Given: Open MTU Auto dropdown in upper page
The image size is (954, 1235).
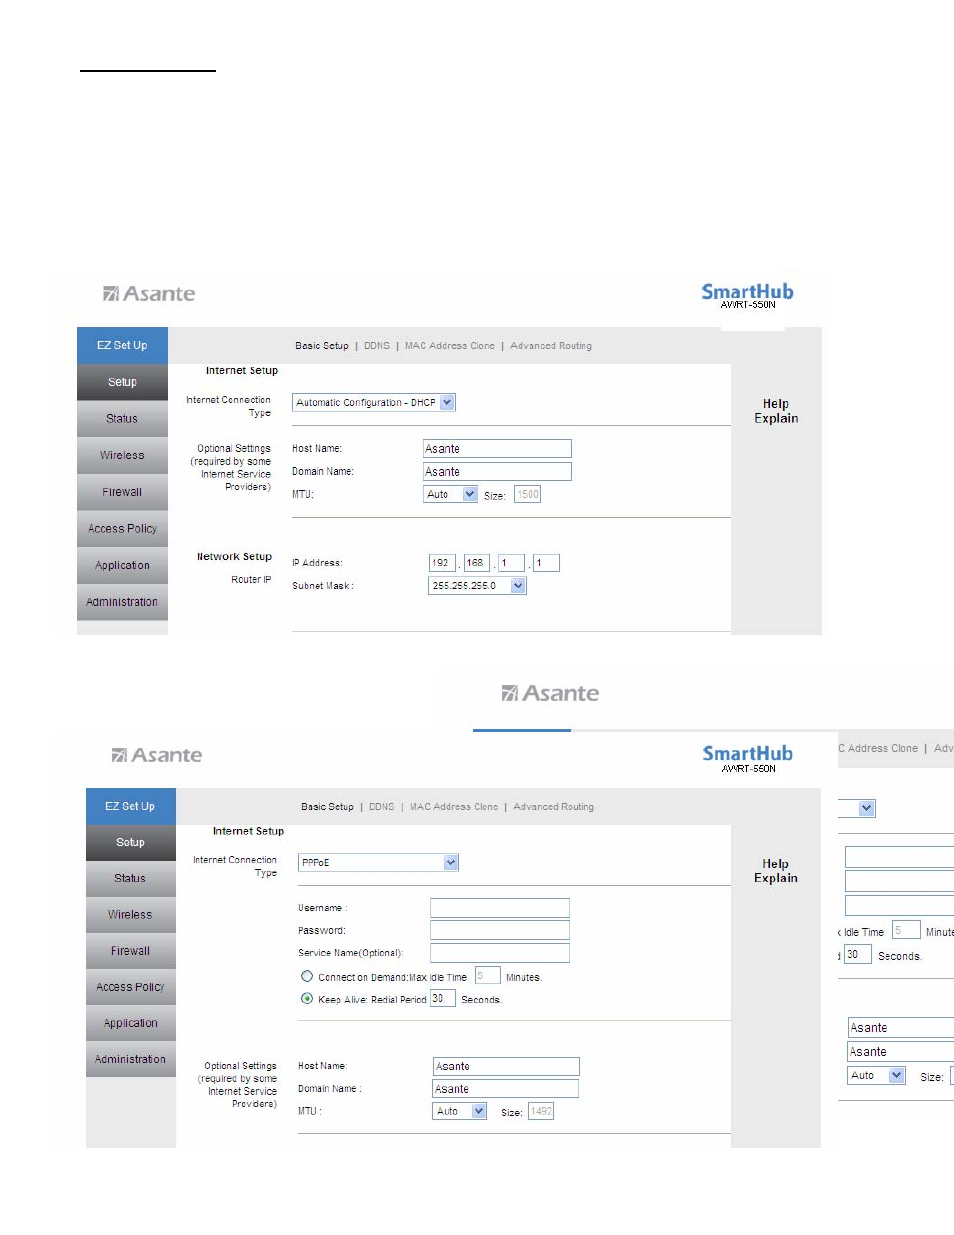Looking at the screenshot, I should coord(451,494).
